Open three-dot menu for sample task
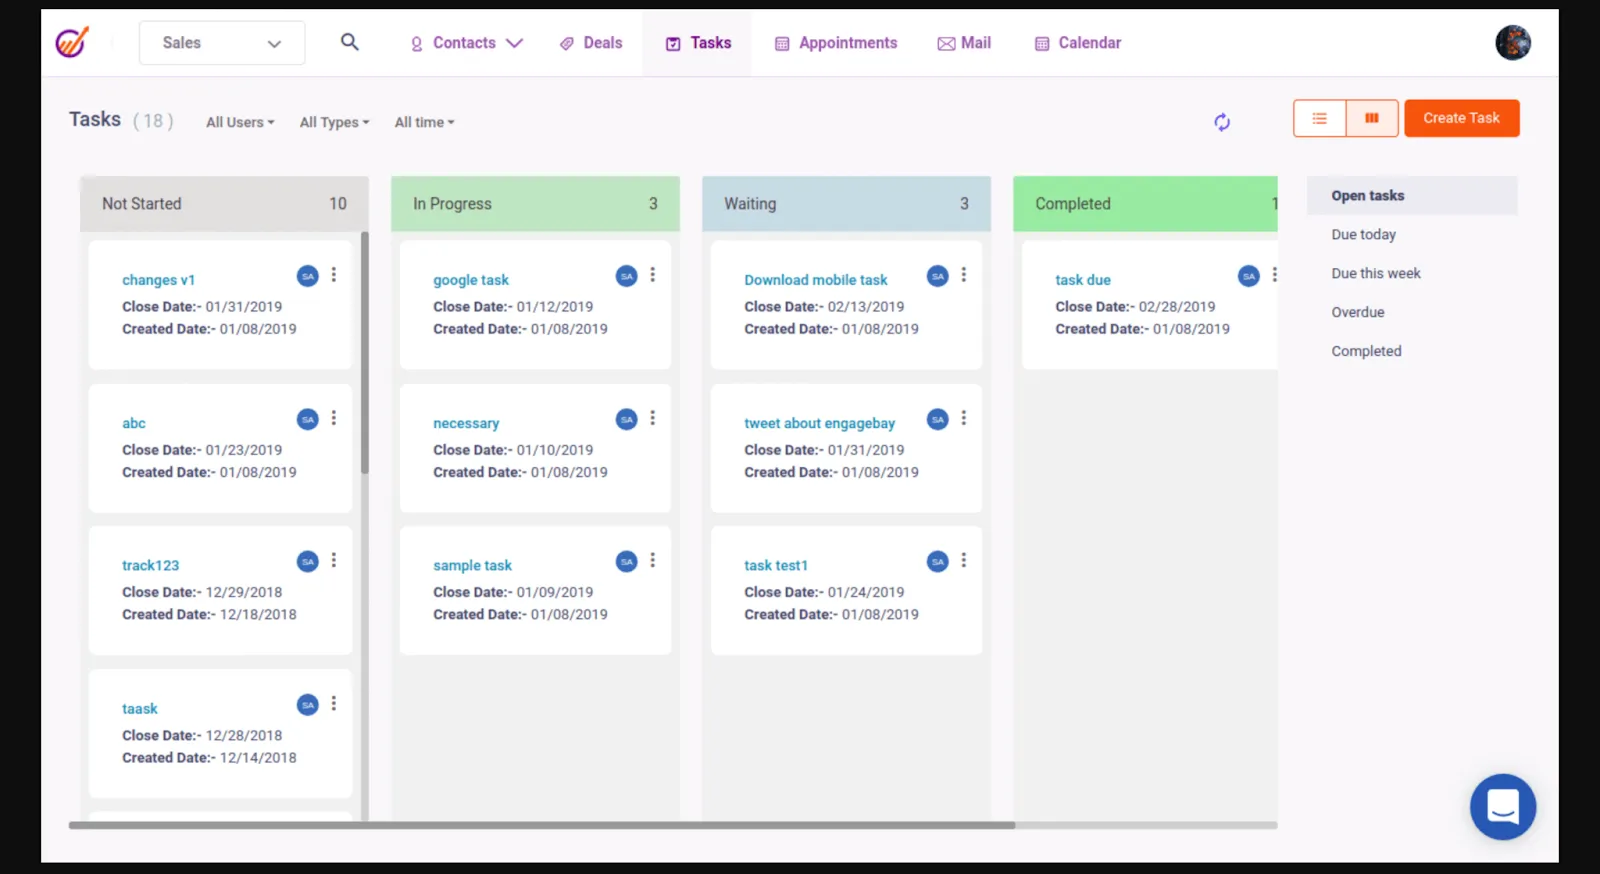This screenshot has height=874, width=1600. pyautogui.click(x=653, y=560)
